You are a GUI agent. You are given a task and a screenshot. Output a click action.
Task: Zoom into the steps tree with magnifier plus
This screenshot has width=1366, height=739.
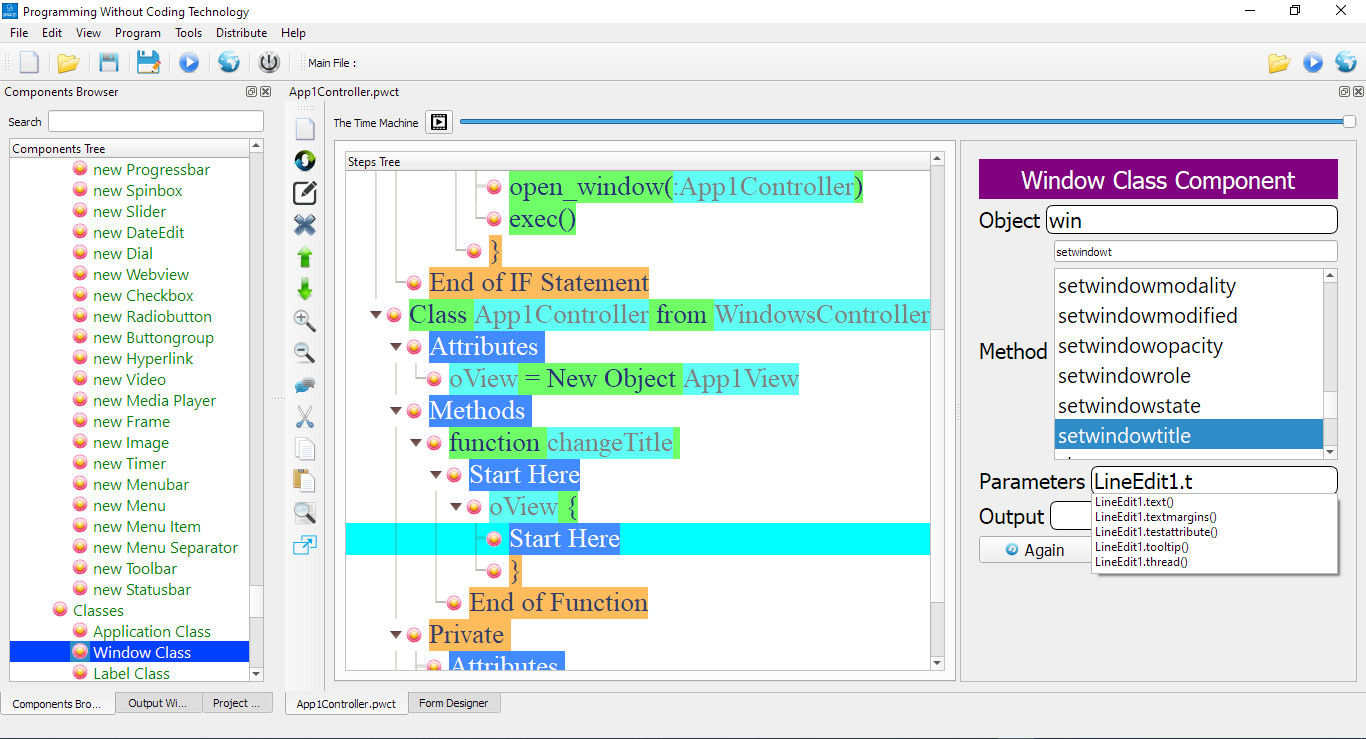pyautogui.click(x=304, y=321)
